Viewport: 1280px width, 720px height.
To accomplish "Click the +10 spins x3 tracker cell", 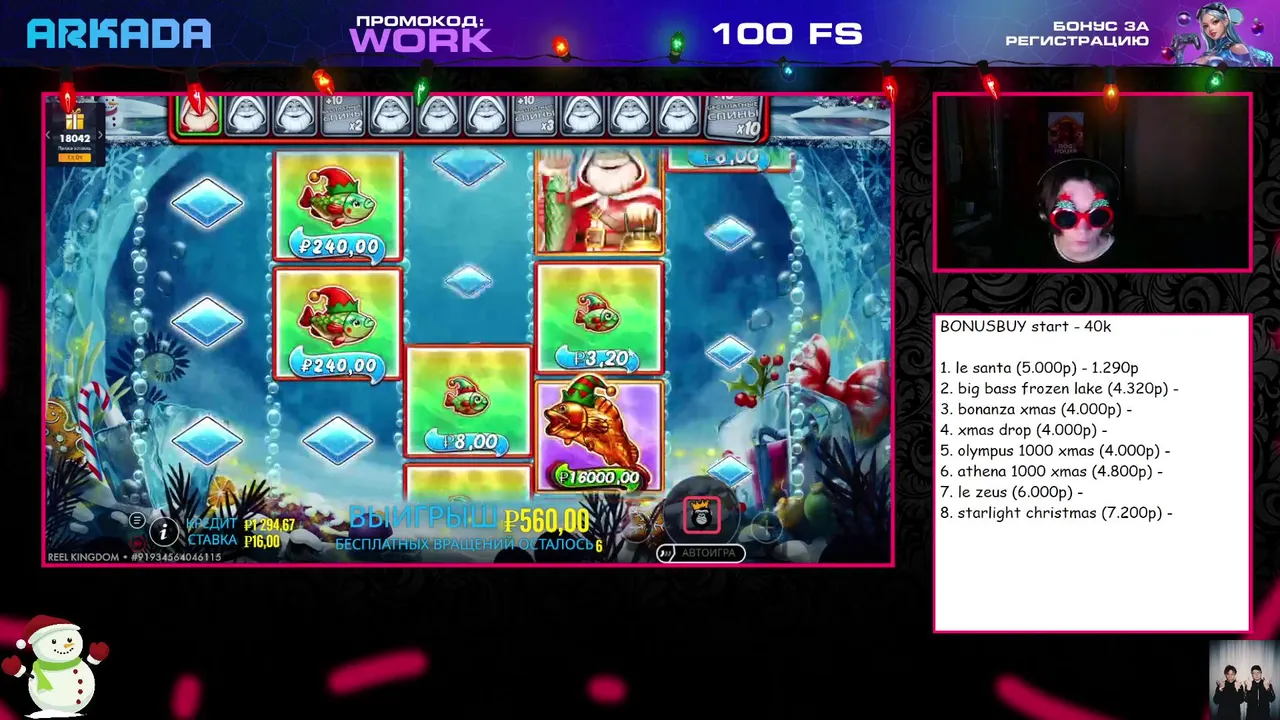I will pyautogui.click(x=534, y=116).
